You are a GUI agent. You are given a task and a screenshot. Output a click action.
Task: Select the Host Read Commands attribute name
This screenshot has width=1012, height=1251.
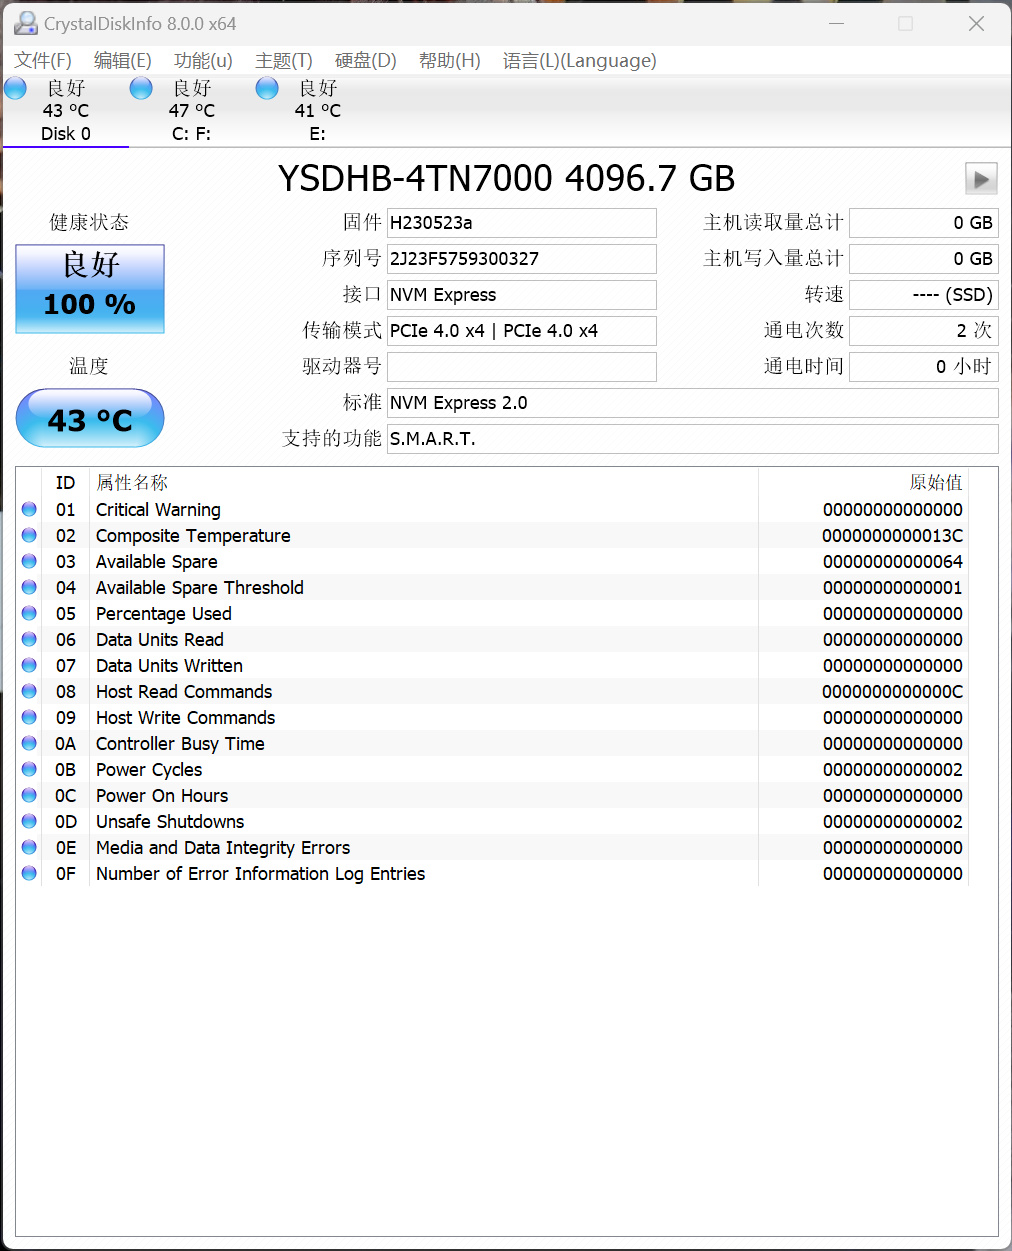coord(184,692)
